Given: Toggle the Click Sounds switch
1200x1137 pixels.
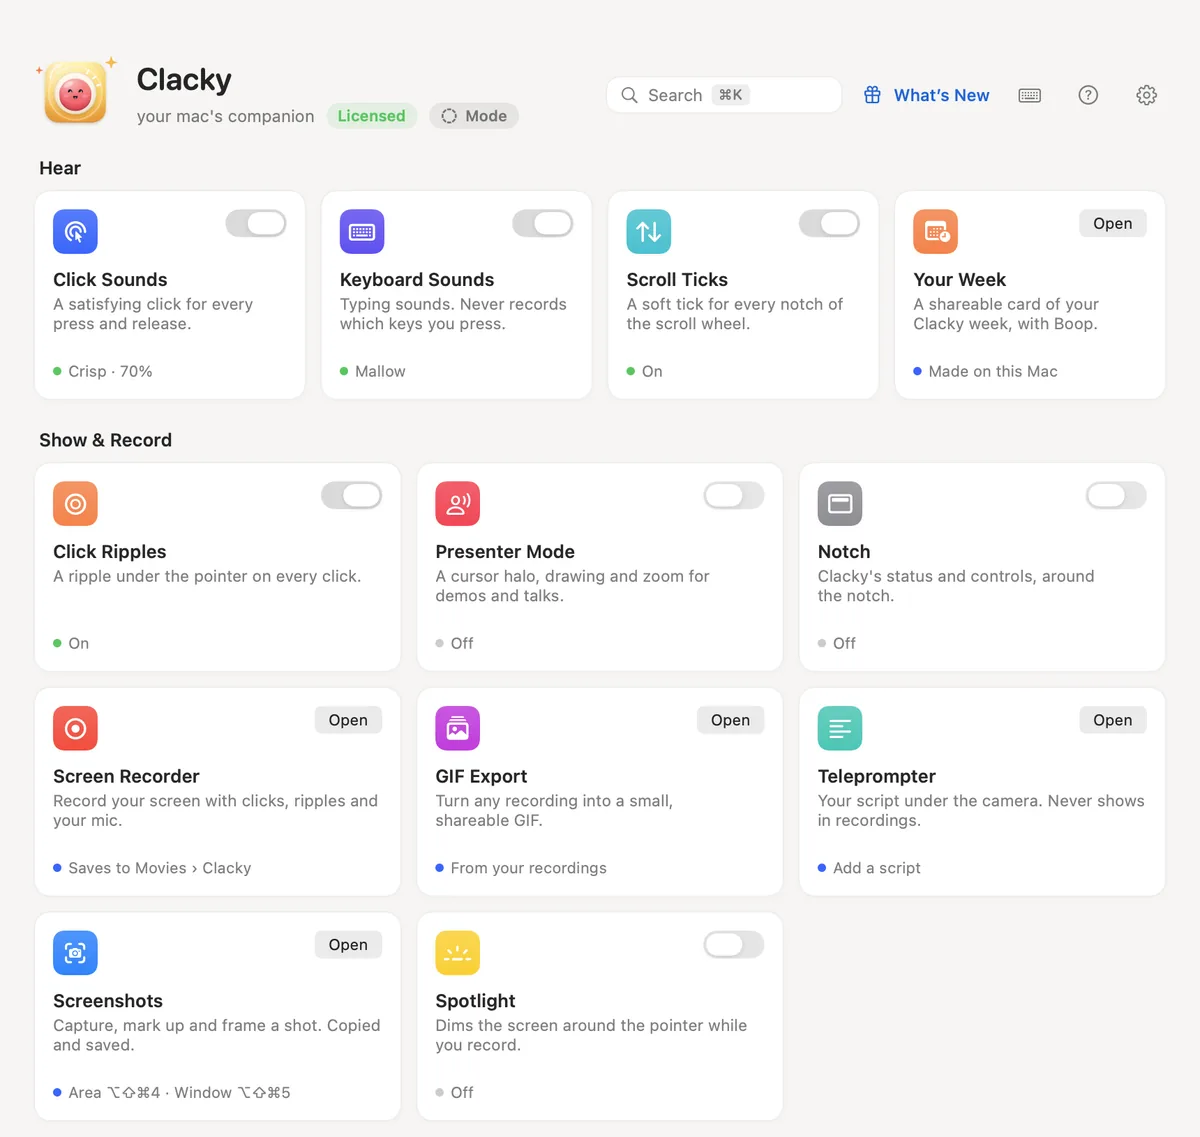Looking at the screenshot, I should pyautogui.click(x=256, y=223).
